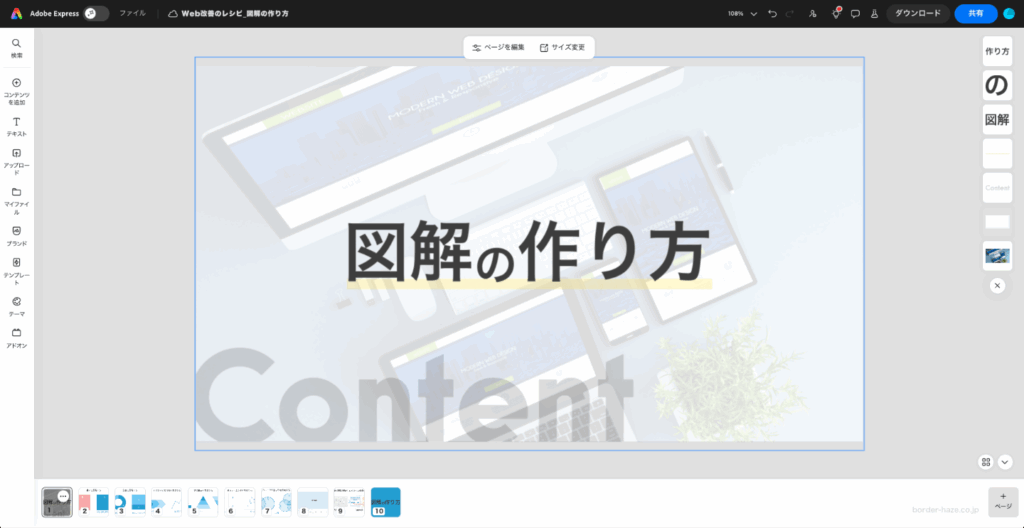Click the Download (ダウンロード) button
The width and height of the screenshot is (1024, 528).
[917, 14]
